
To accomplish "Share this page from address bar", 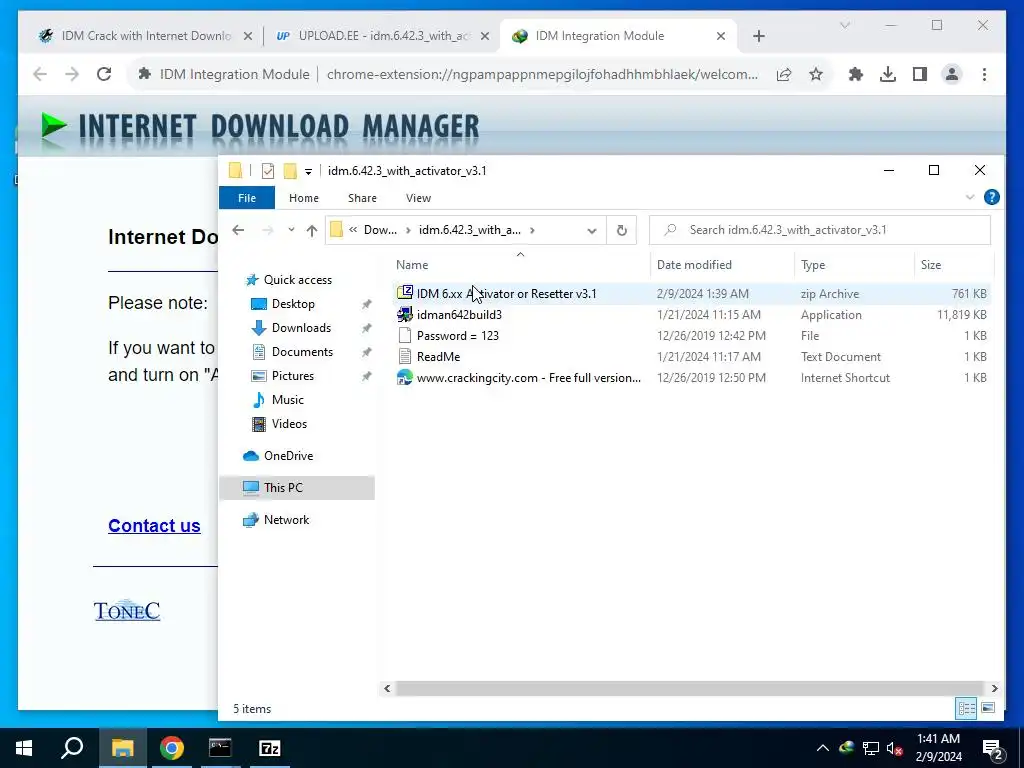I will (784, 74).
